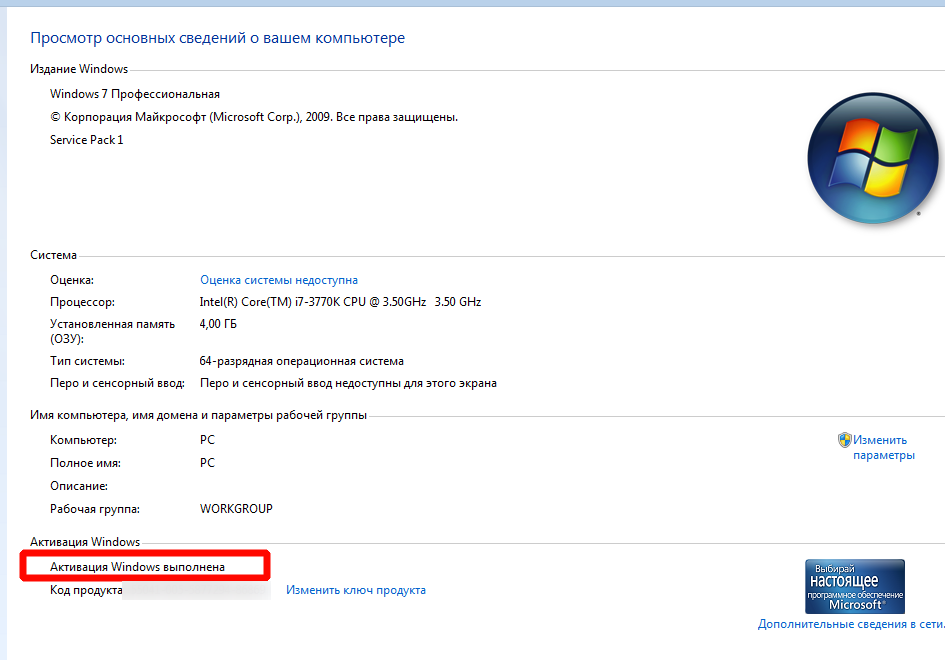Click the 'Система' section header

tap(54, 255)
